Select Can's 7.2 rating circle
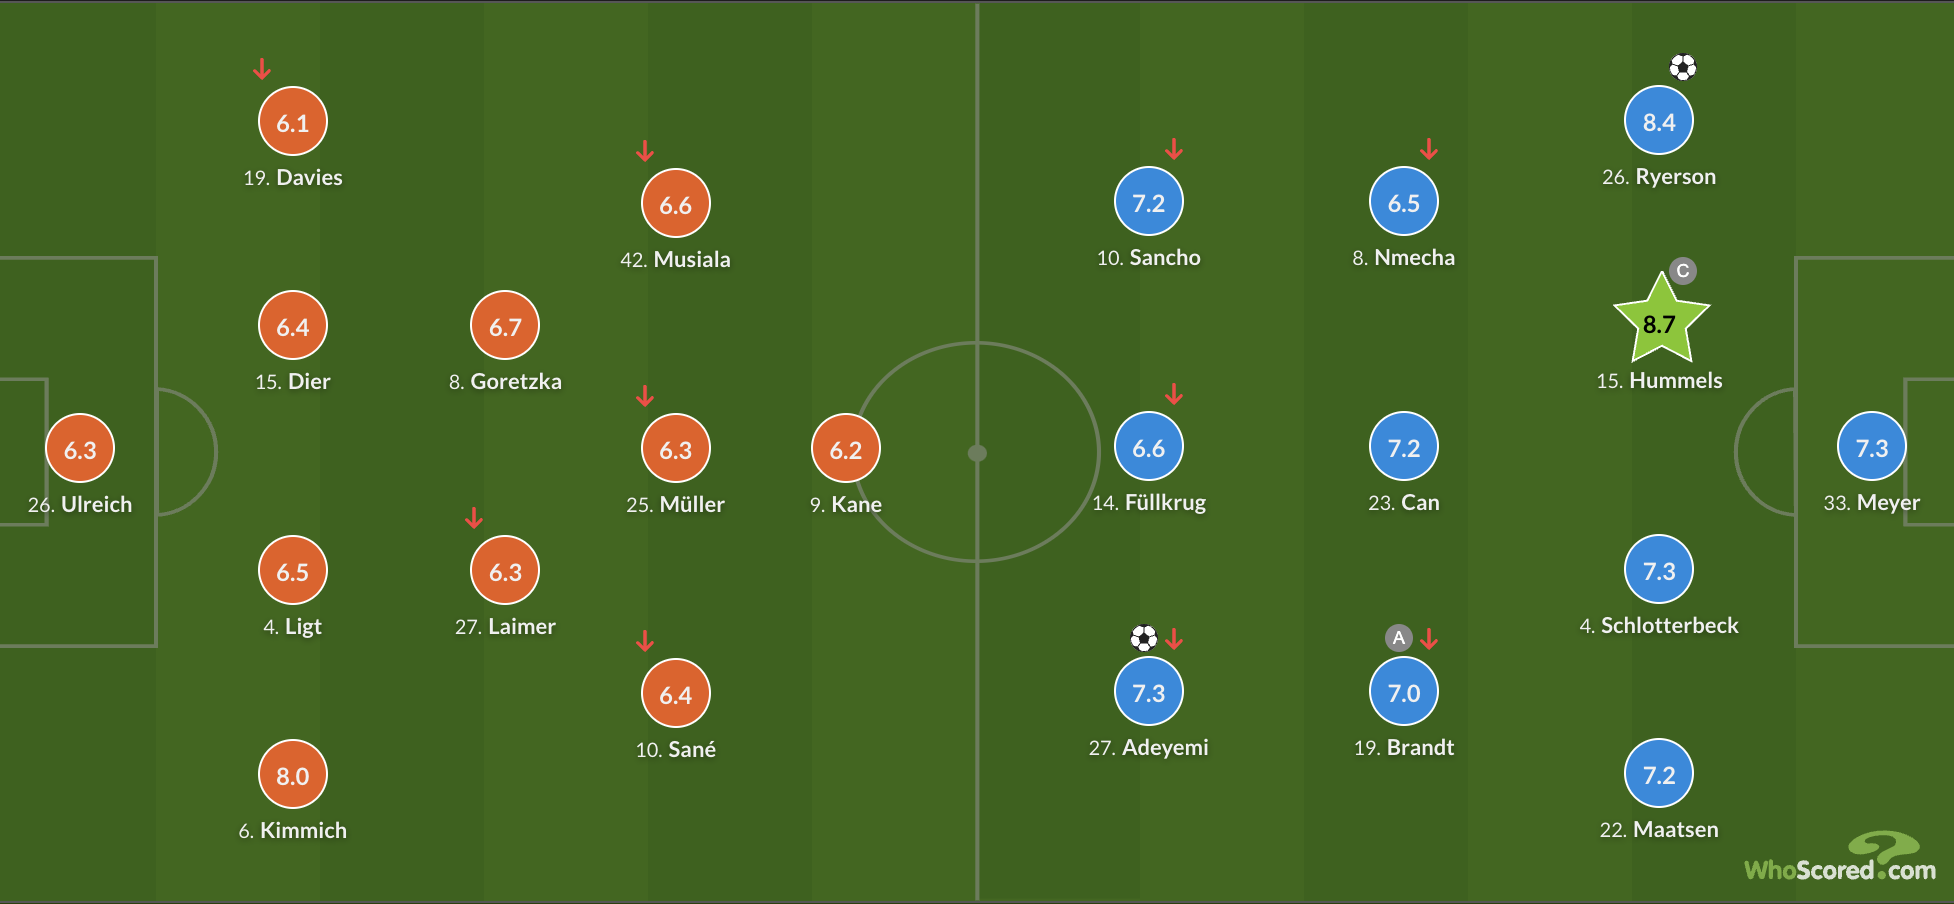 click(1404, 446)
